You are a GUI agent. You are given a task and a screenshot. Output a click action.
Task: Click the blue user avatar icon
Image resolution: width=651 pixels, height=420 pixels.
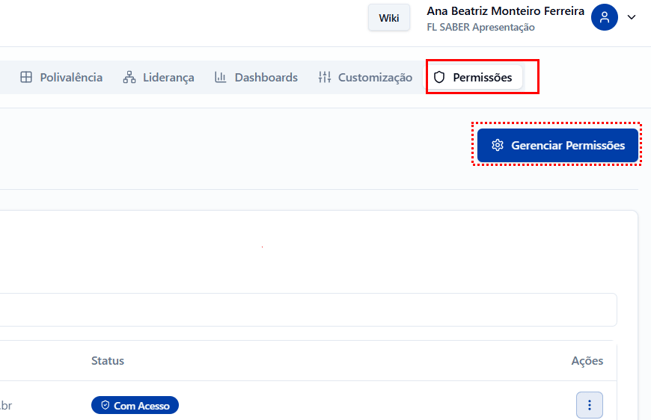604,17
